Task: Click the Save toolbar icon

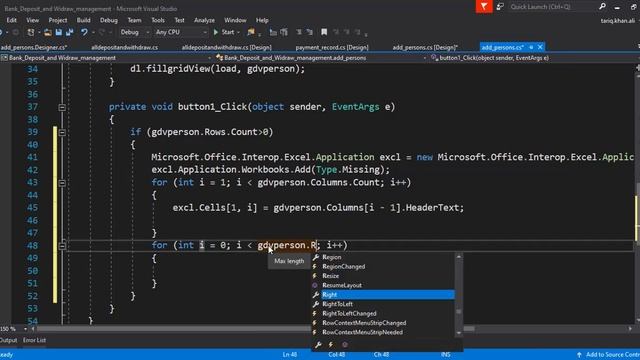Action: (59, 32)
